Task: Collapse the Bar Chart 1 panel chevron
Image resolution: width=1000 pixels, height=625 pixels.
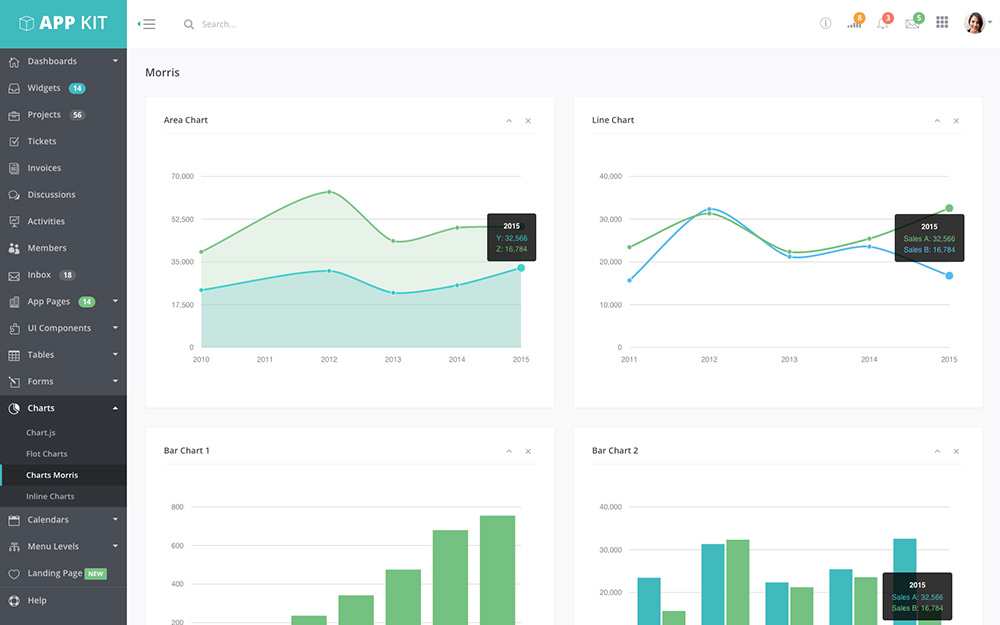Action: [509, 451]
